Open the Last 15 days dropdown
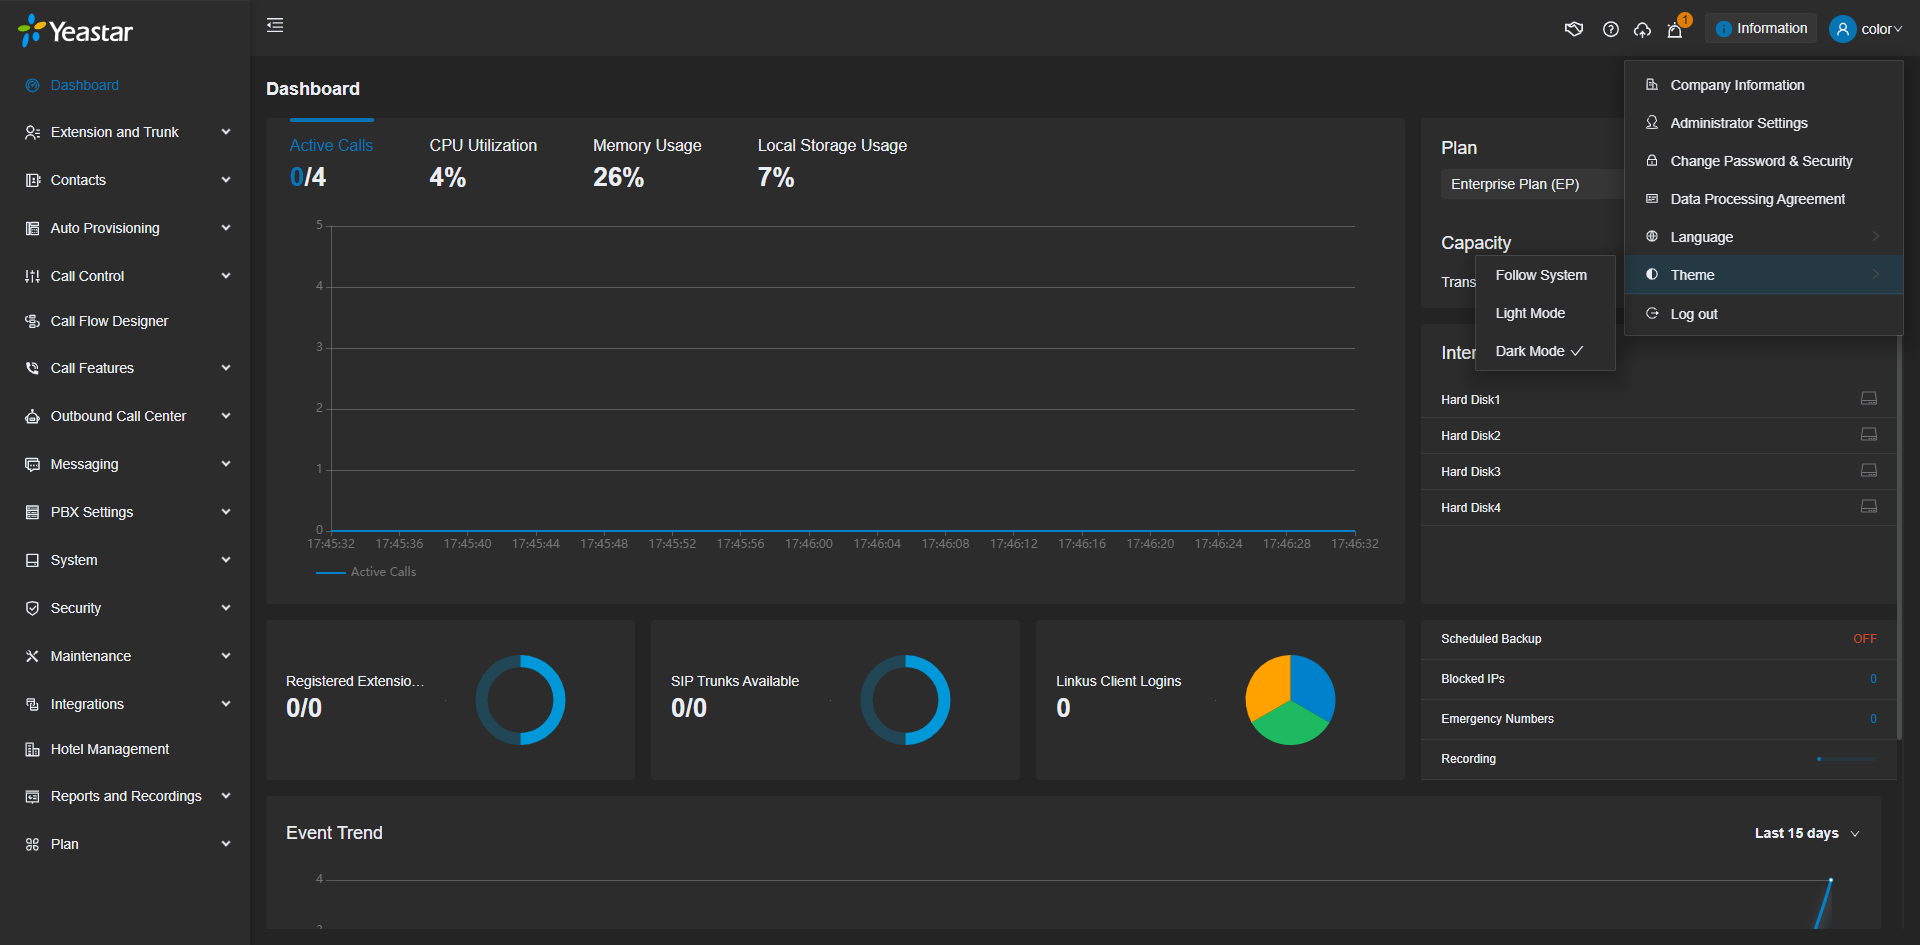This screenshot has width=1920, height=945. click(x=1805, y=832)
